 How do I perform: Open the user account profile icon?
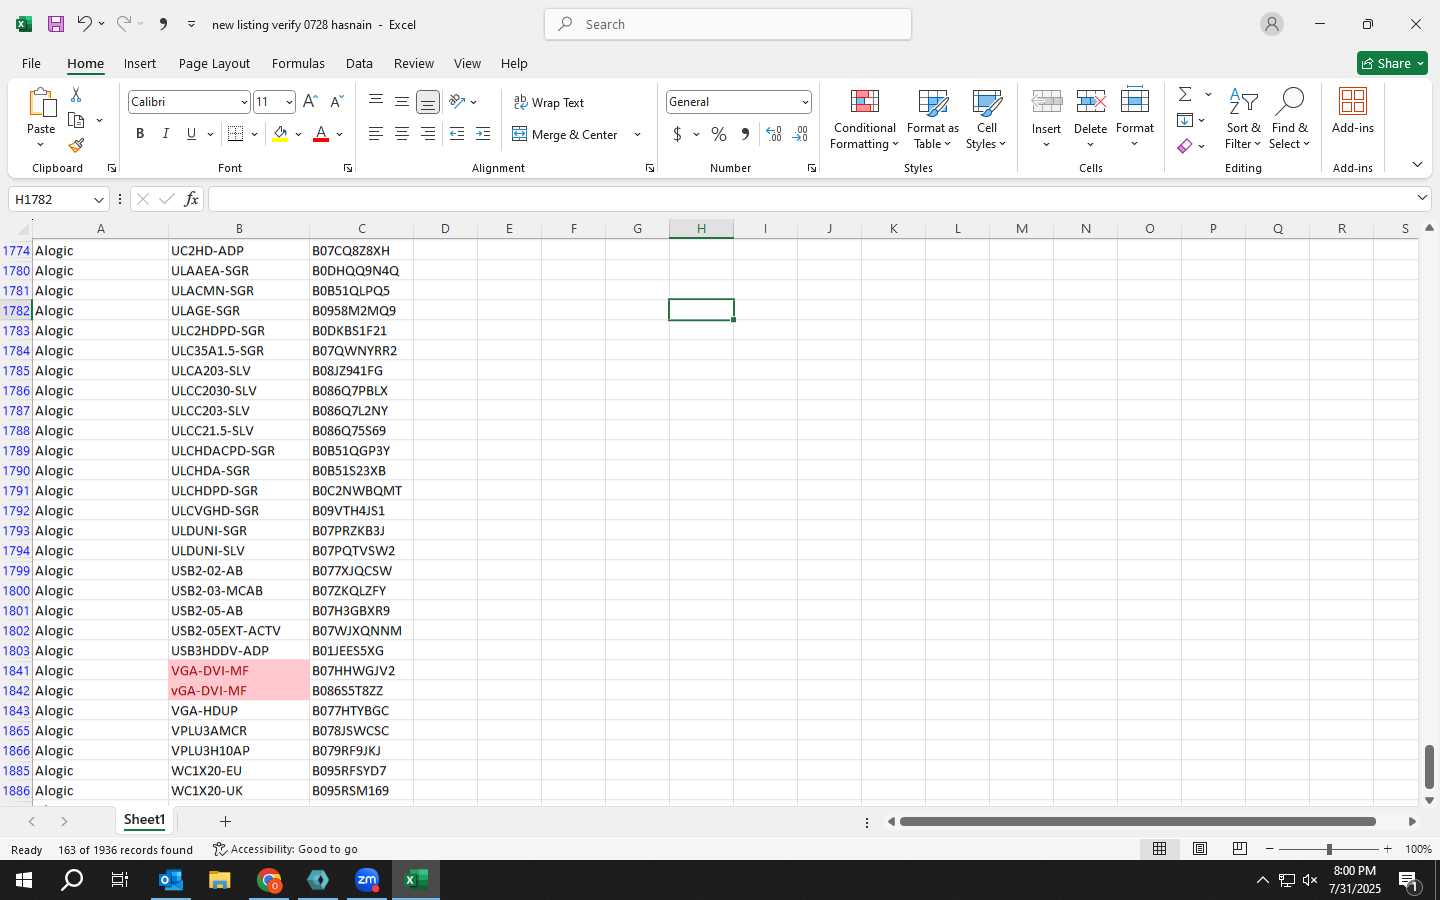pyautogui.click(x=1272, y=24)
